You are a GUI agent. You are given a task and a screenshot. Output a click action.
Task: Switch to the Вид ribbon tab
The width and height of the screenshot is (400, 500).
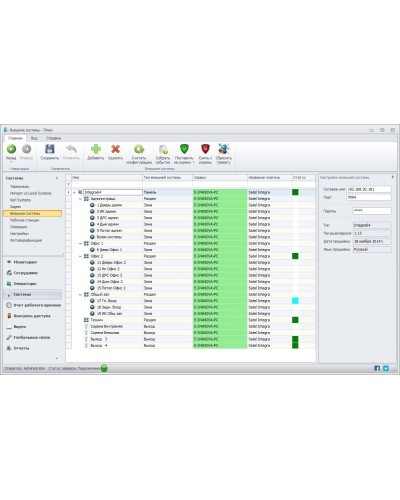pyautogui.click(x=34, y=138)
